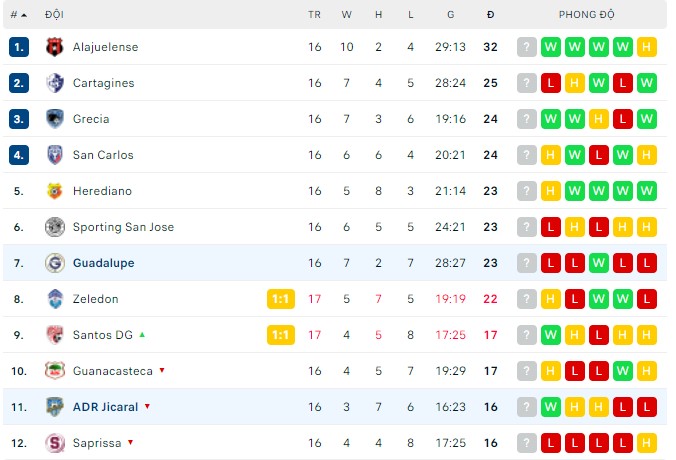The width and height of the screenshot is (676, 460).
Task: Open the ADR Jicaral team page
Action: click(x=105, y=407)
